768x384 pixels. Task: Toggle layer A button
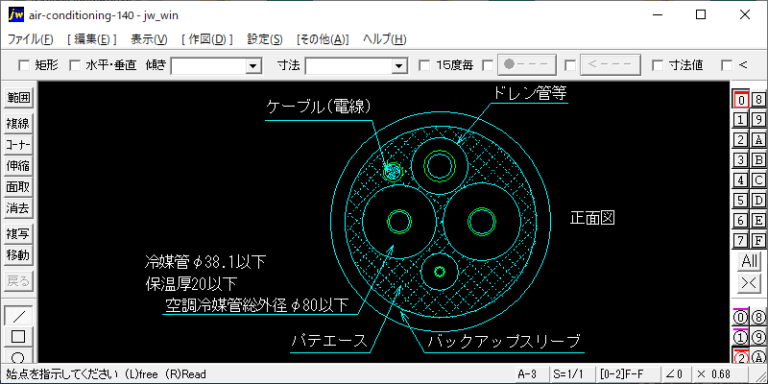[759, 140]
